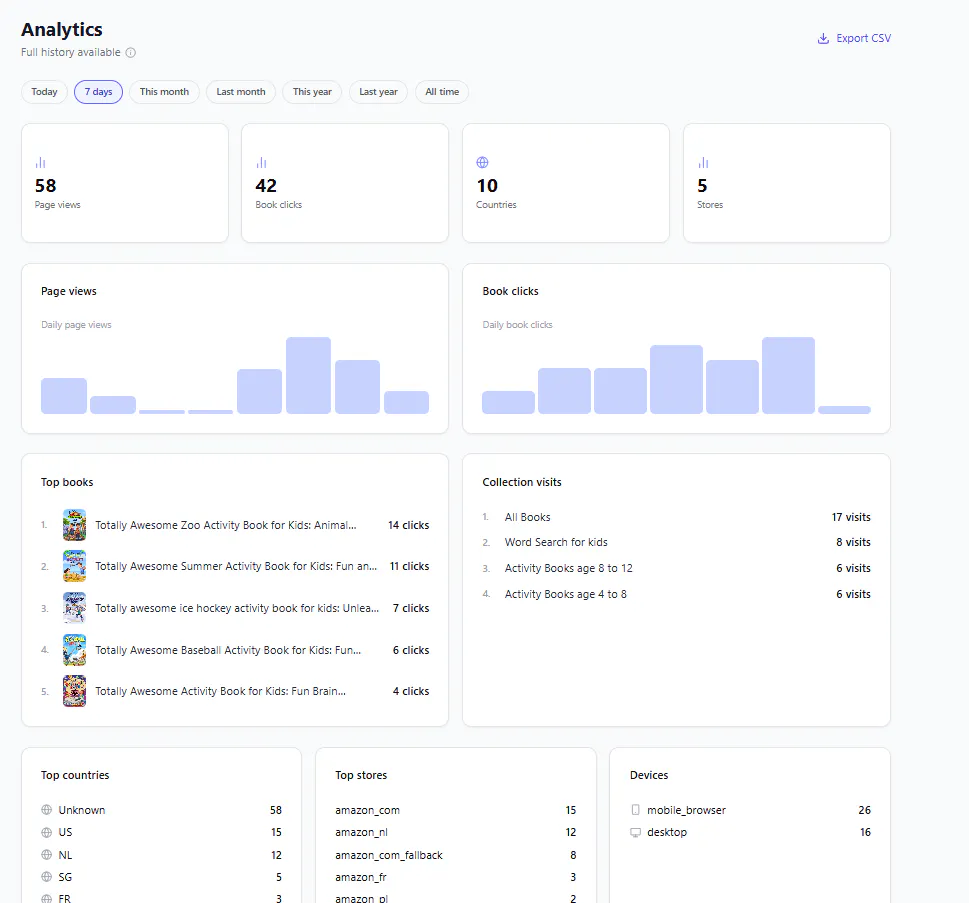
Task: Switch to This month range
Action: click(164, 92)
